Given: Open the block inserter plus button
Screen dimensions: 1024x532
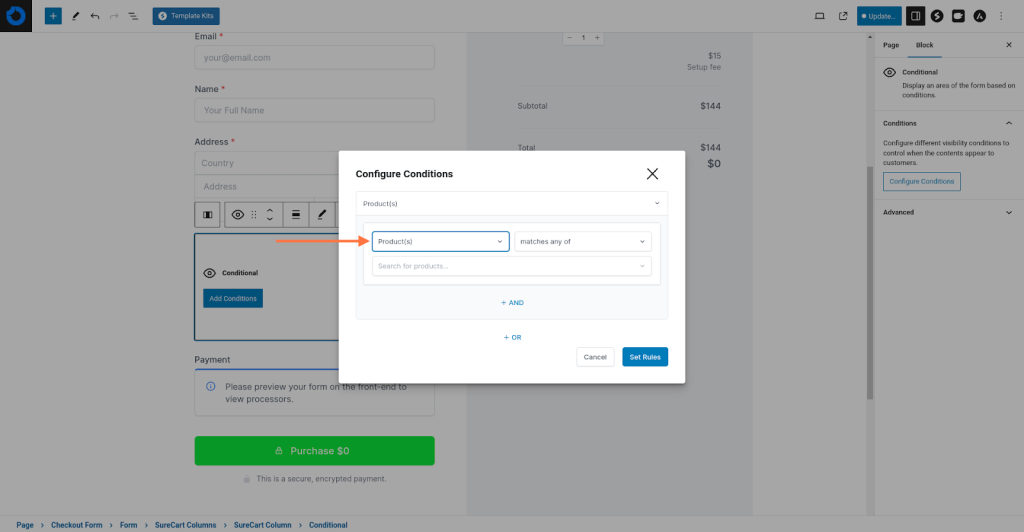Looking at the screenshot, I should [53, 16].
